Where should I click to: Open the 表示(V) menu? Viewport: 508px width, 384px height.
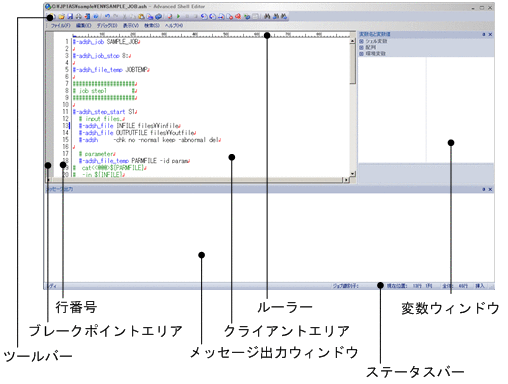pyautogui.click(x=131, y=26)
